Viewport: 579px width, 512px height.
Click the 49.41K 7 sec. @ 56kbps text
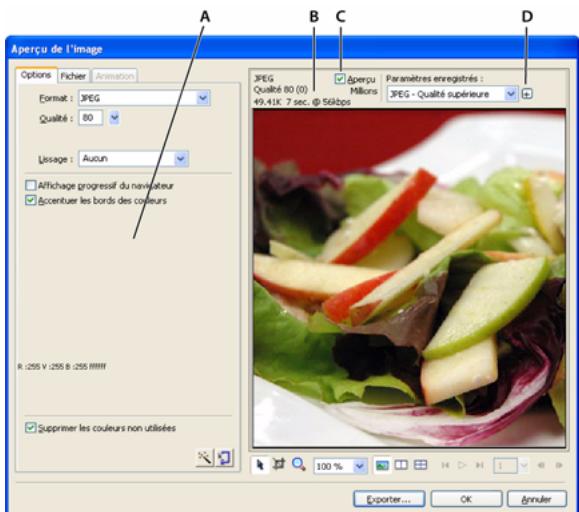302,102
